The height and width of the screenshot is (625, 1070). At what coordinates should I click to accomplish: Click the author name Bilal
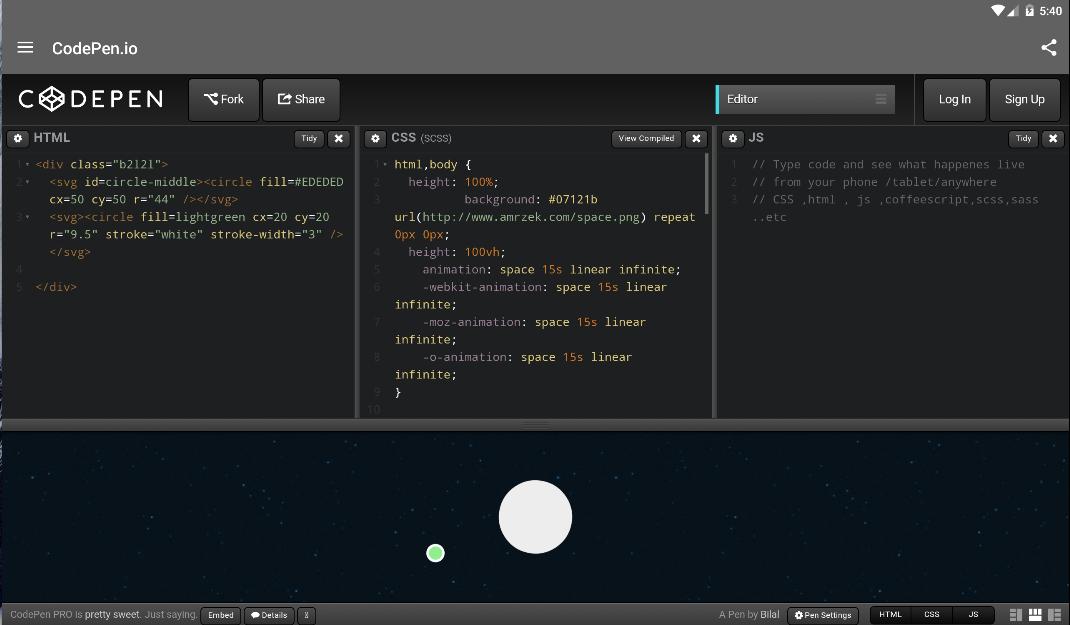(x=770, y=615)
